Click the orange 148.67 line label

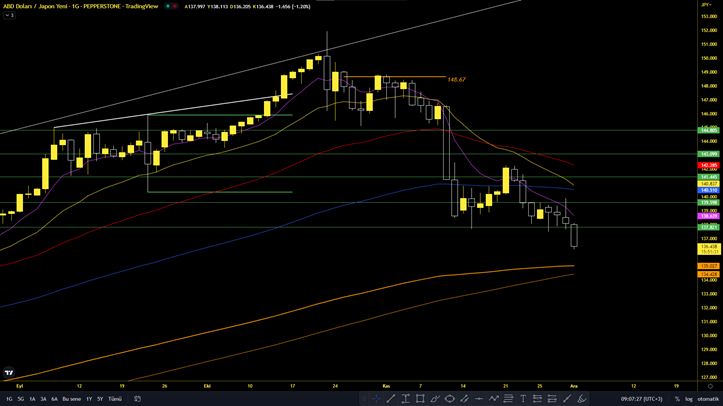(456, 80)
